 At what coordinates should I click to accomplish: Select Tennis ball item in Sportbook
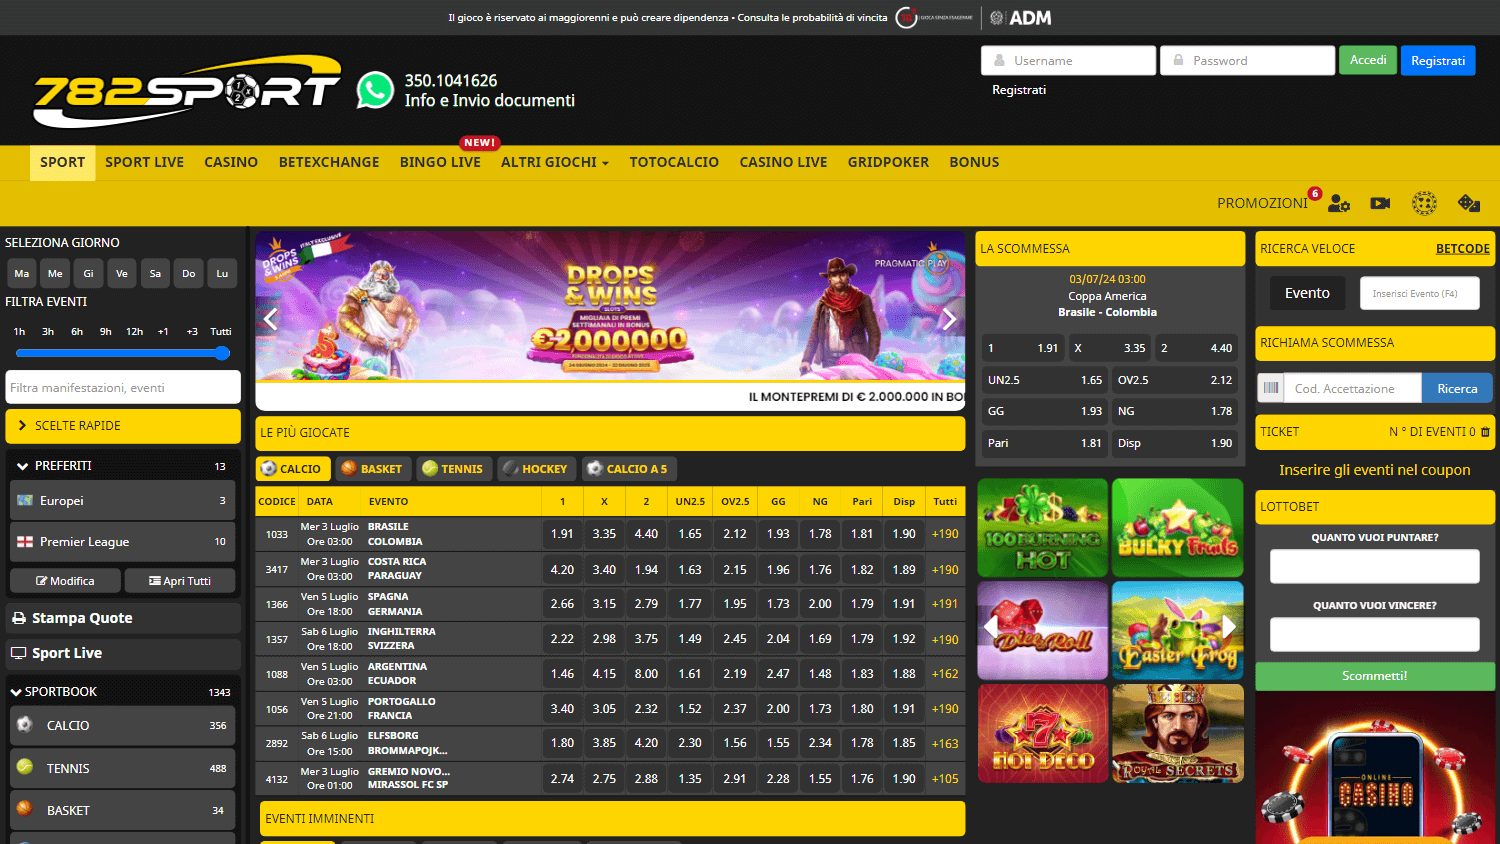pyautogui.click(x=123, y=768)
